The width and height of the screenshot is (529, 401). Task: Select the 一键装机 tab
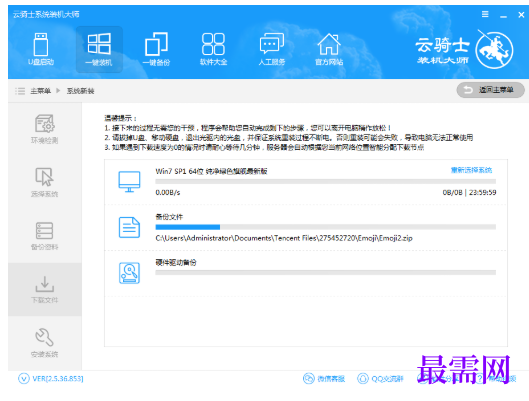99,50
